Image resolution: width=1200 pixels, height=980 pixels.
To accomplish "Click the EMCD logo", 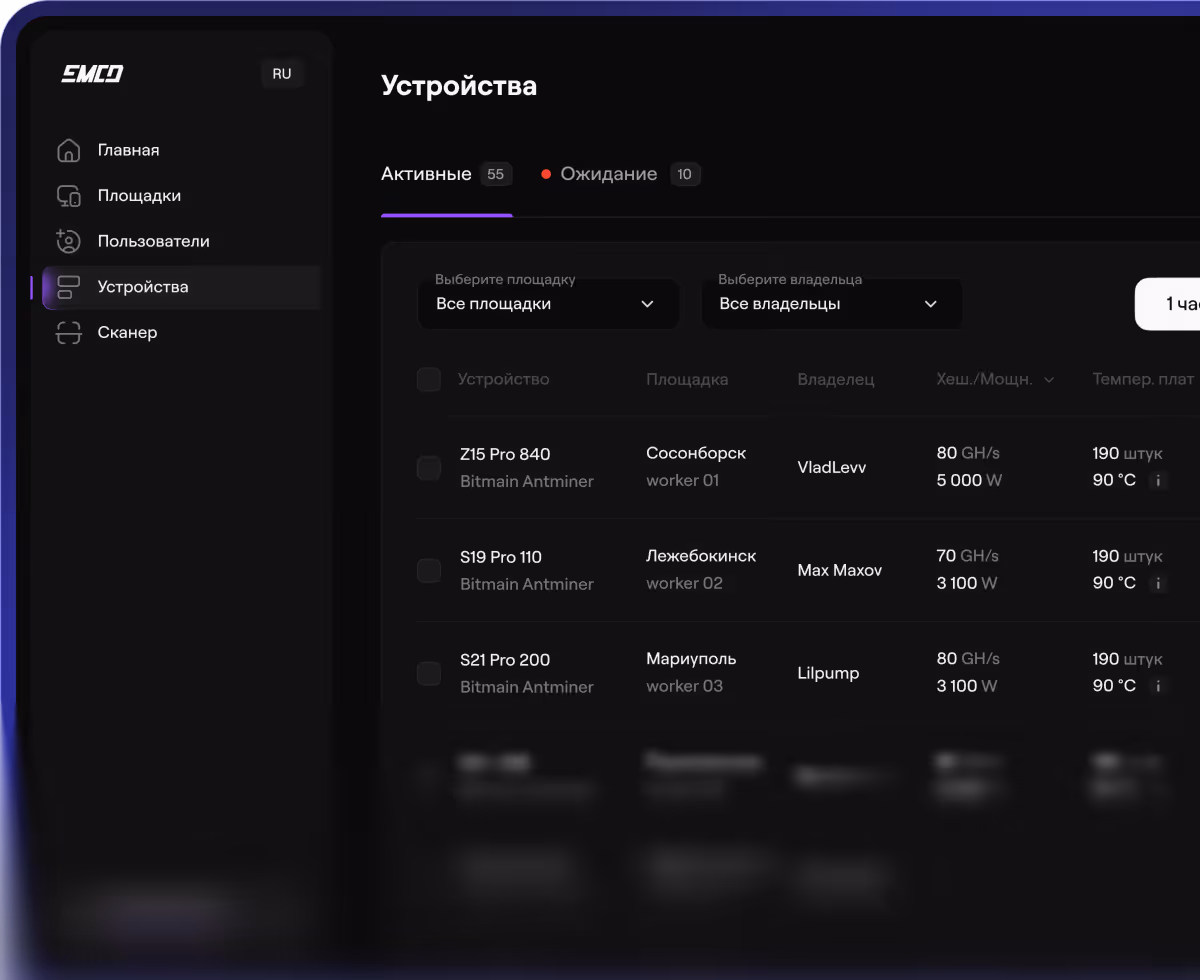I will [x=92, y=74].
